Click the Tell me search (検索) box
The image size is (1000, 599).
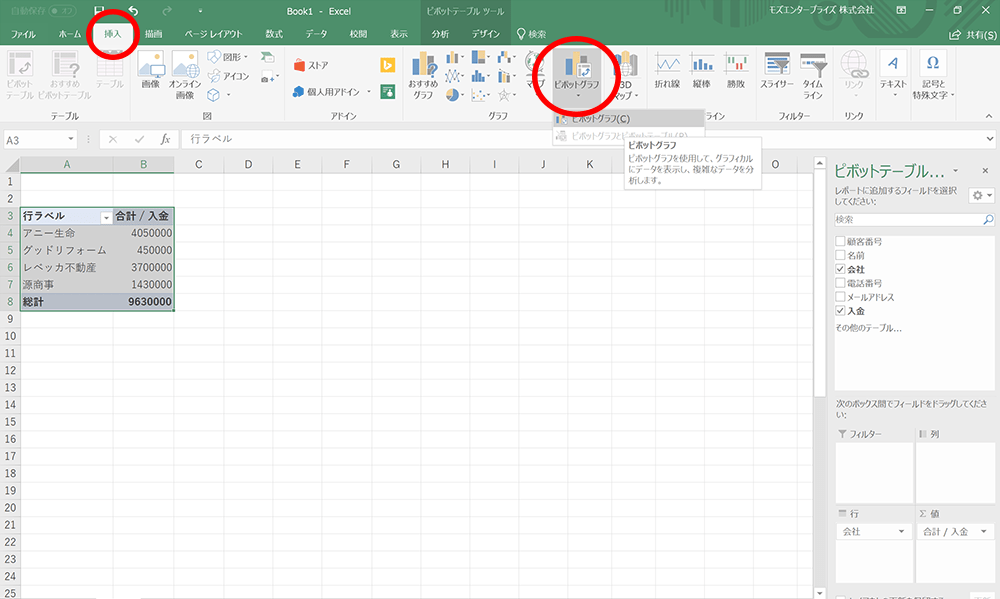coord(532,34)
